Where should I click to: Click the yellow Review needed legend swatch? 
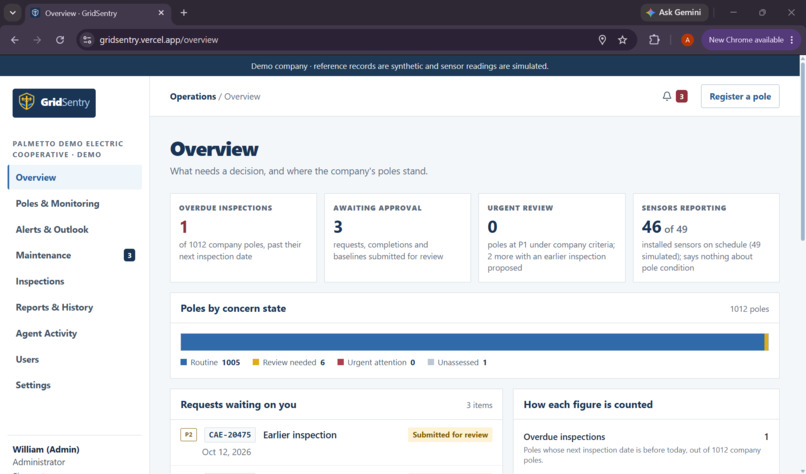(x=255, y=362)
